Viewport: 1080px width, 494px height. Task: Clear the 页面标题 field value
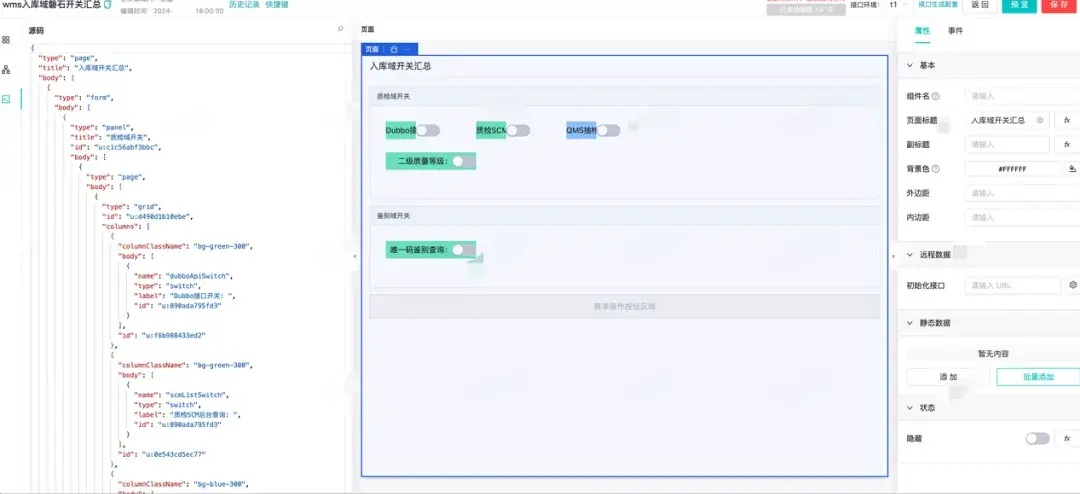pos(1040,121)
